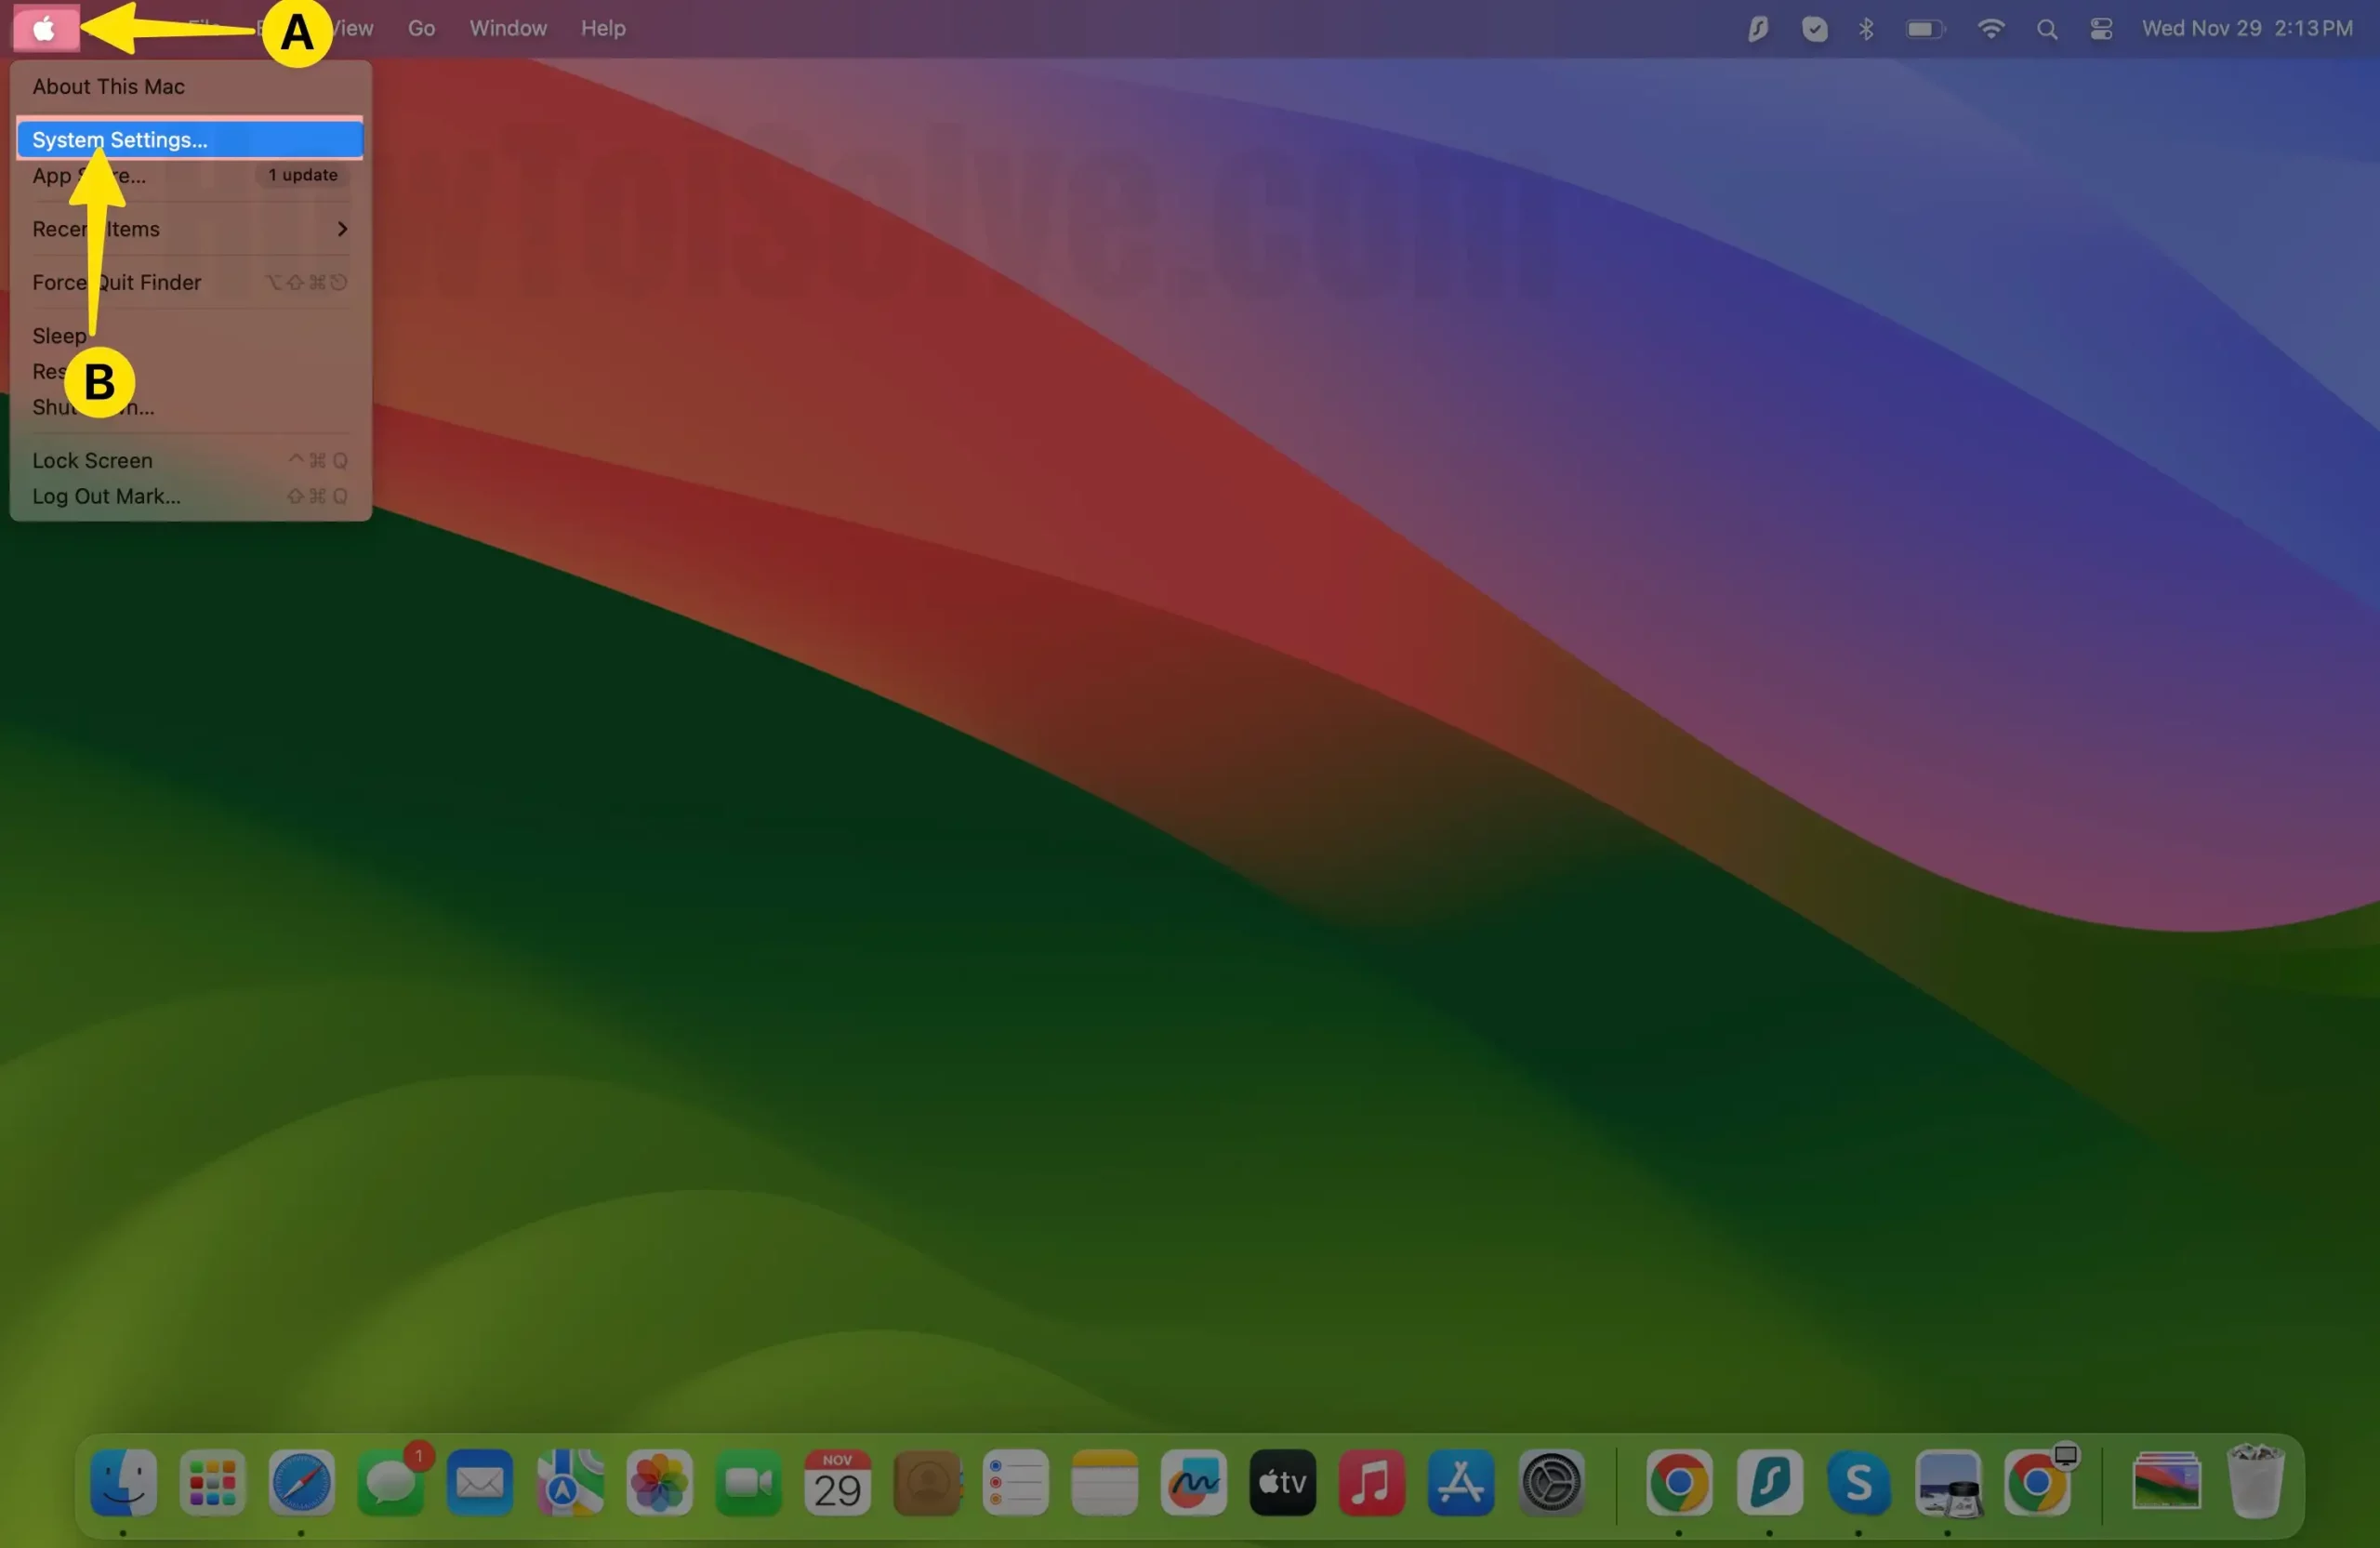Open Launchpad from the Dock
Screen dimensions: 2380x1548
click(x=212, y=1482)
